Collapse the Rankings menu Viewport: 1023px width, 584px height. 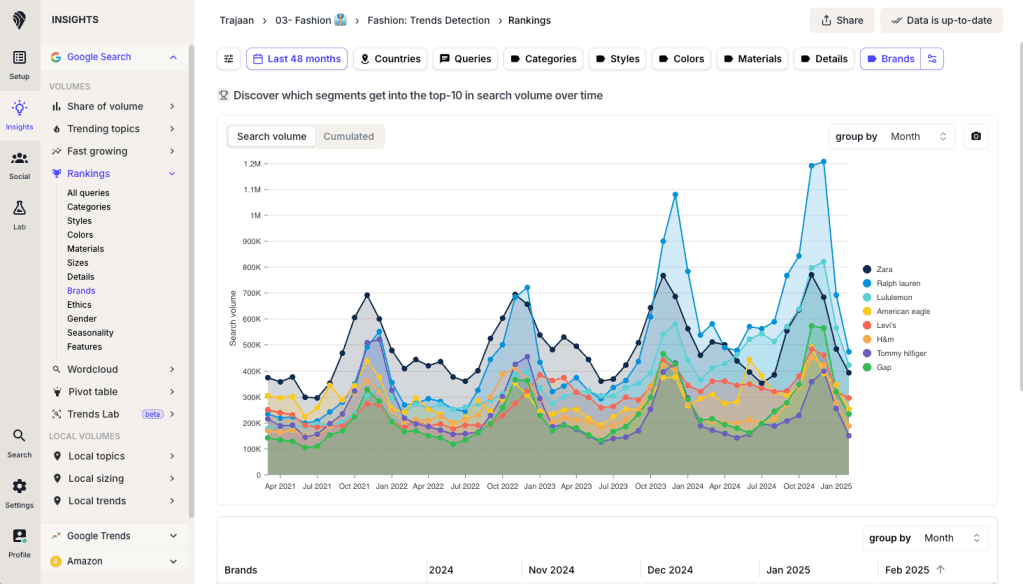click(172, 174)
